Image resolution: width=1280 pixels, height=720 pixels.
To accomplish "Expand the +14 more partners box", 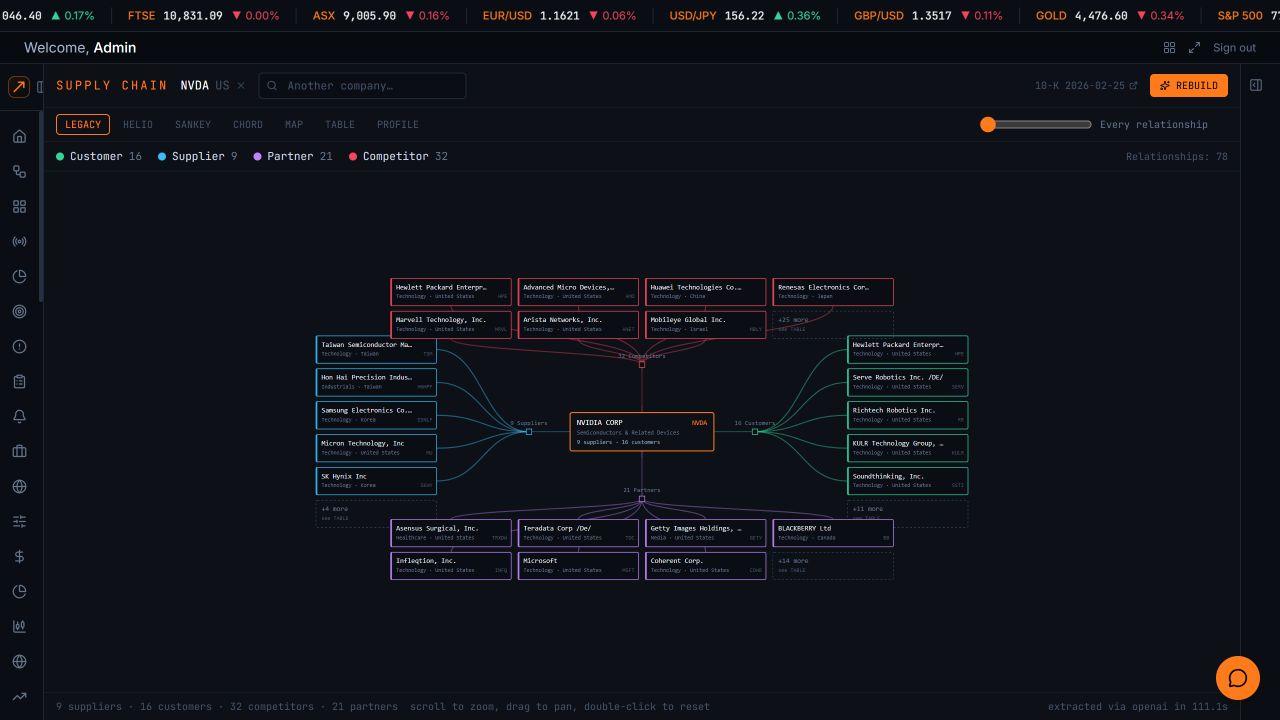I will click(x=833, y=566).
